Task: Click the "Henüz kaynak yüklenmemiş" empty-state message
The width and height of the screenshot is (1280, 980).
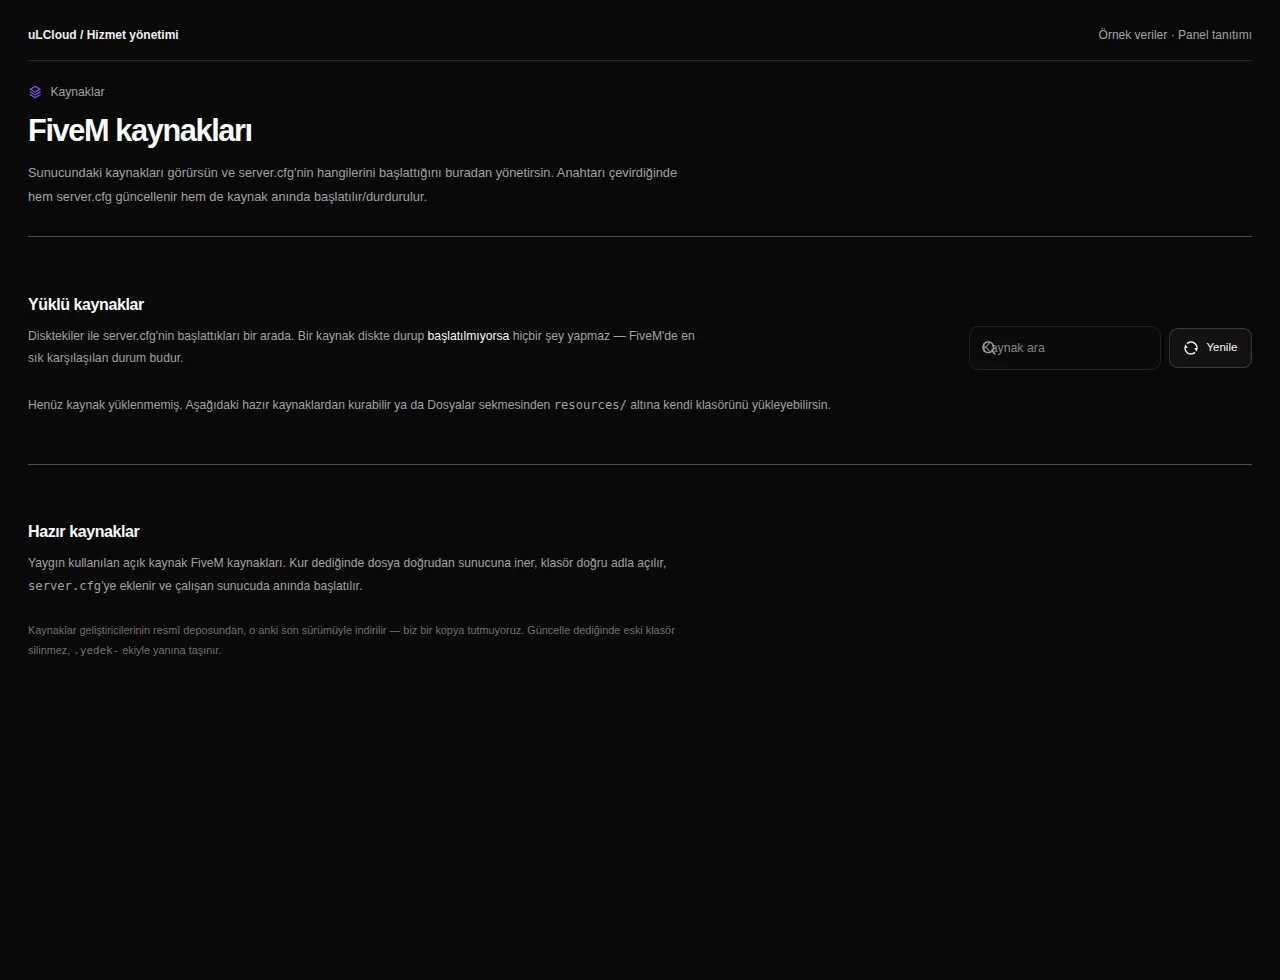Action: click(x=429, y=405)
